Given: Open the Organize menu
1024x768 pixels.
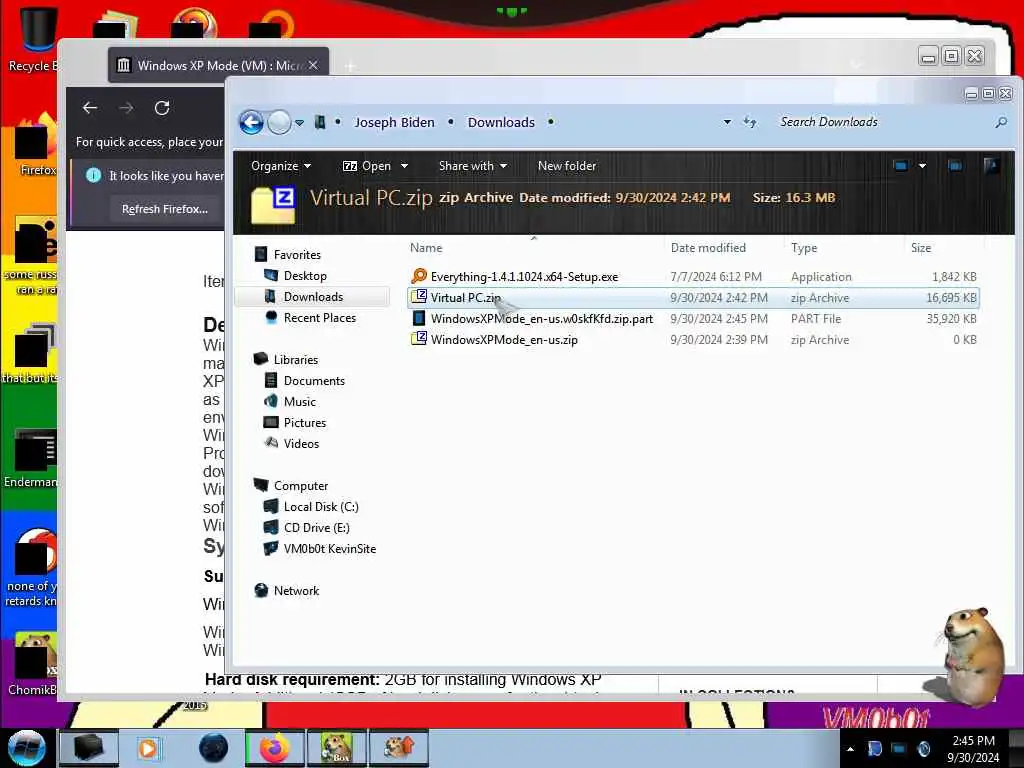Looking at the screenshot, I should coord(281,166).
